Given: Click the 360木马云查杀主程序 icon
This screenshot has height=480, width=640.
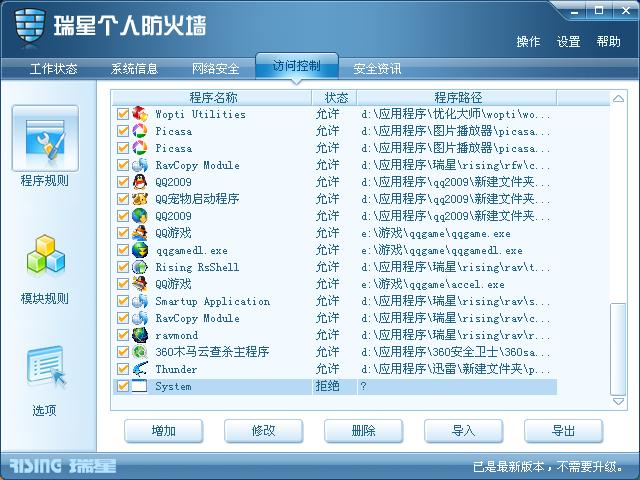Looking at the screenshot, I should click(x=140, y=352).
